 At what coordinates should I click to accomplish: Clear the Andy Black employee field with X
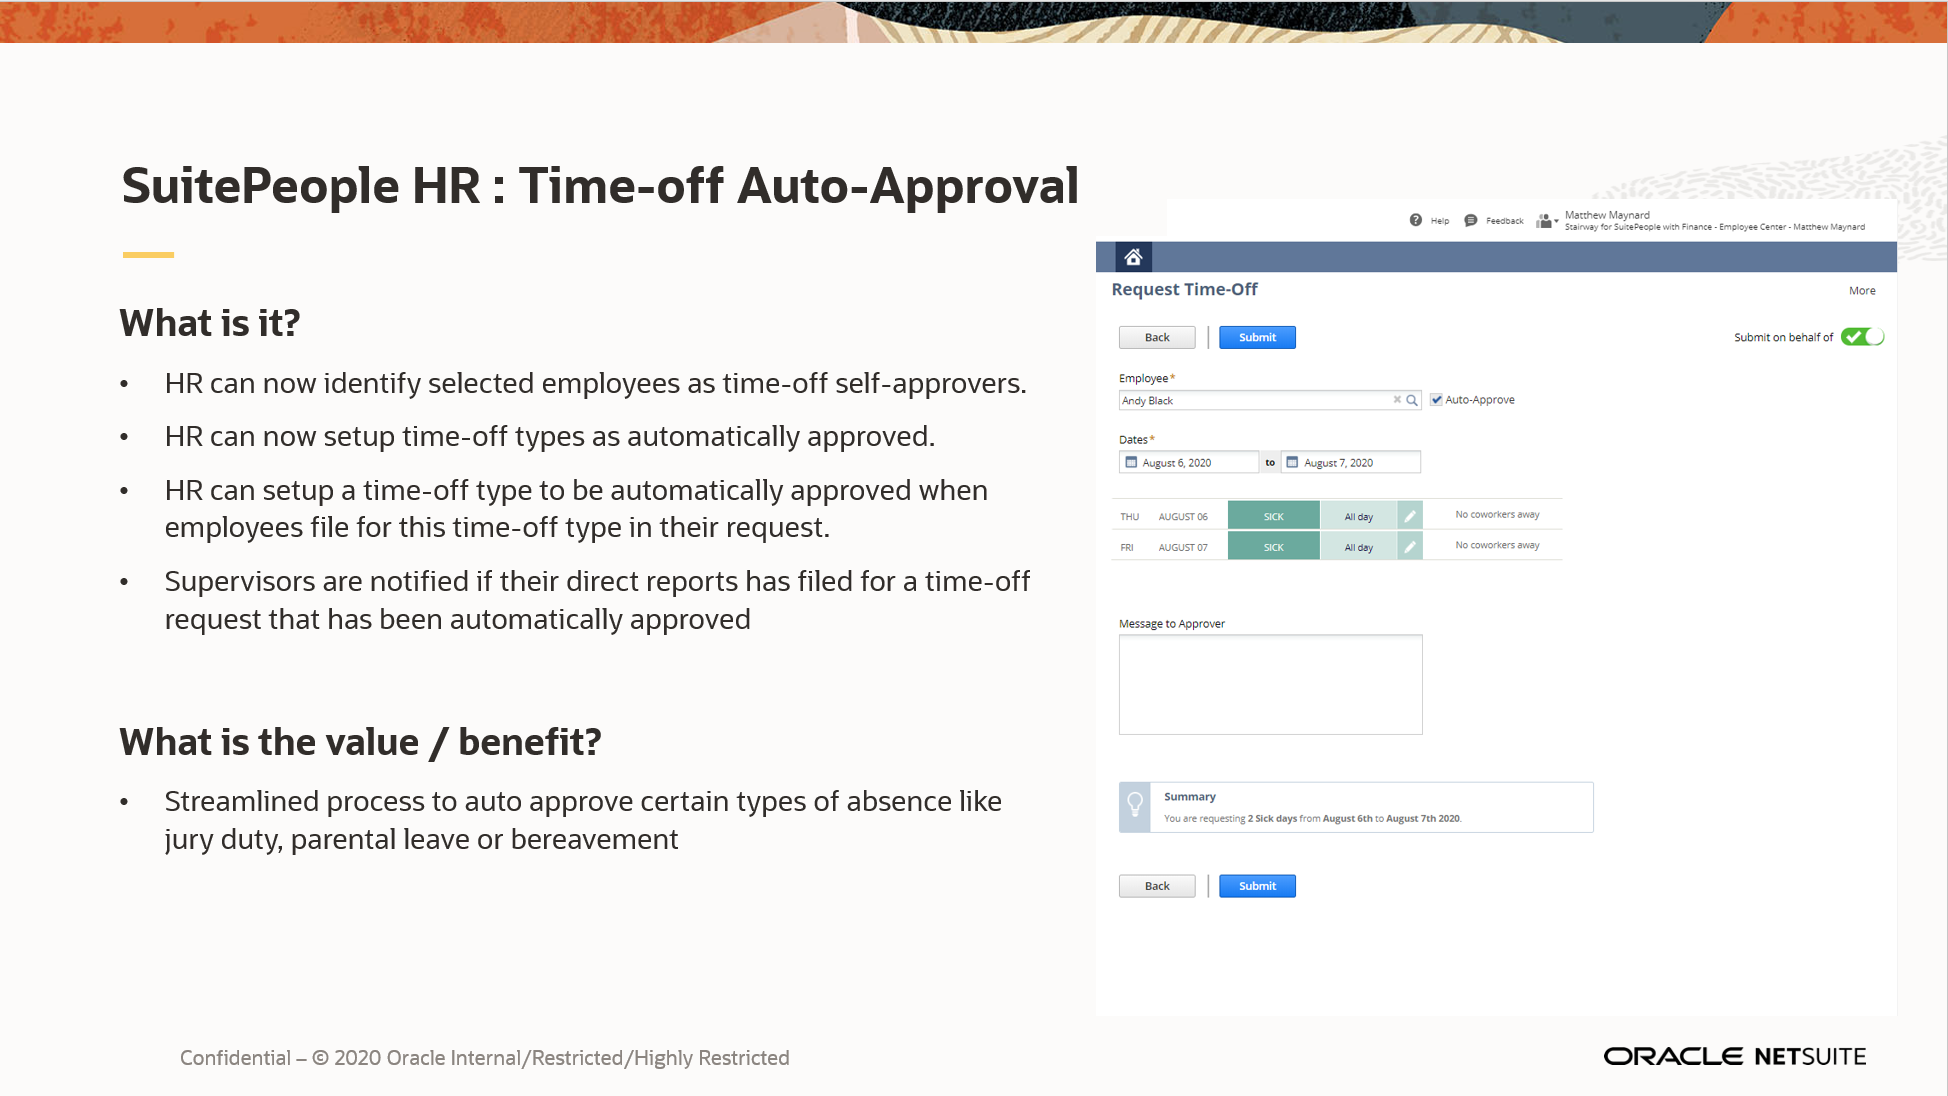1397,400
